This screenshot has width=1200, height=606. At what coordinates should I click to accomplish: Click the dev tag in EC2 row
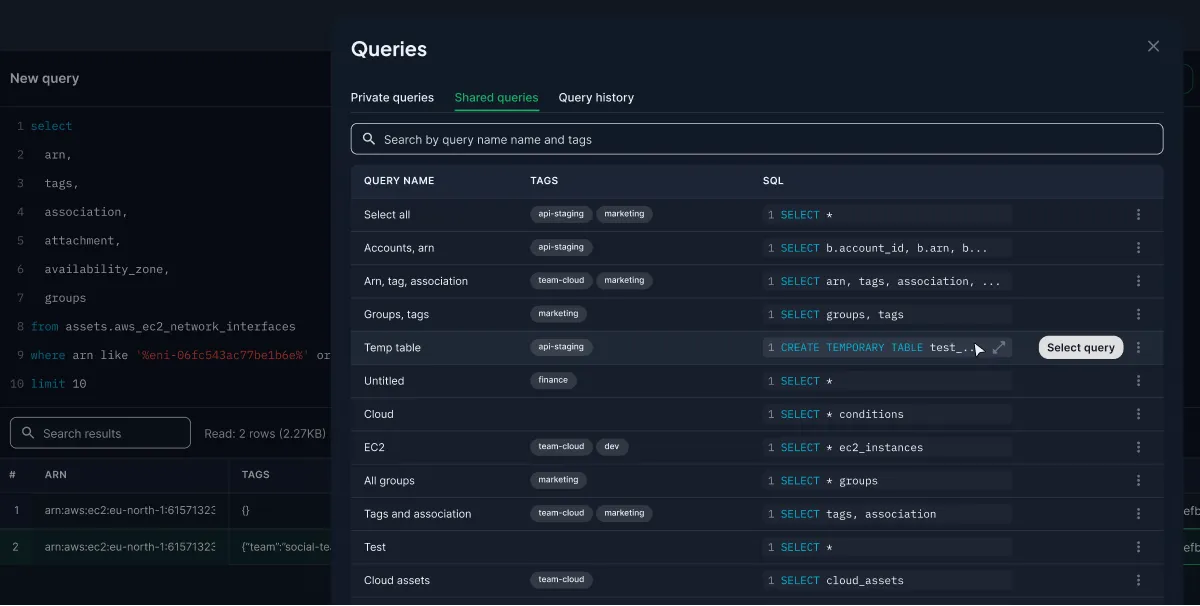[612, 447]
